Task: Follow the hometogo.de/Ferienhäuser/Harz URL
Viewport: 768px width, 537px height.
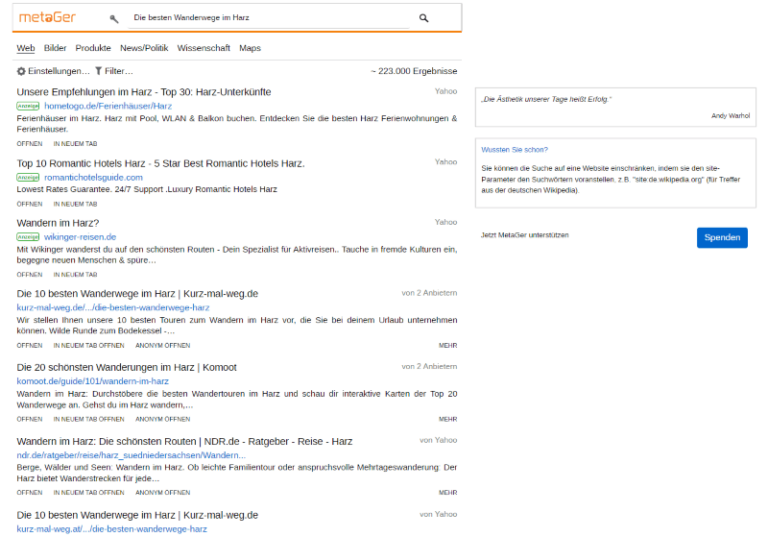Action: pyautogui.click(x=108, y=106)
